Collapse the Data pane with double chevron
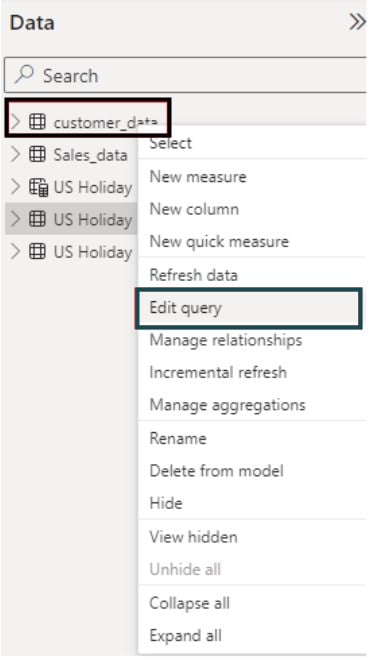 click(x=357, y=22)
